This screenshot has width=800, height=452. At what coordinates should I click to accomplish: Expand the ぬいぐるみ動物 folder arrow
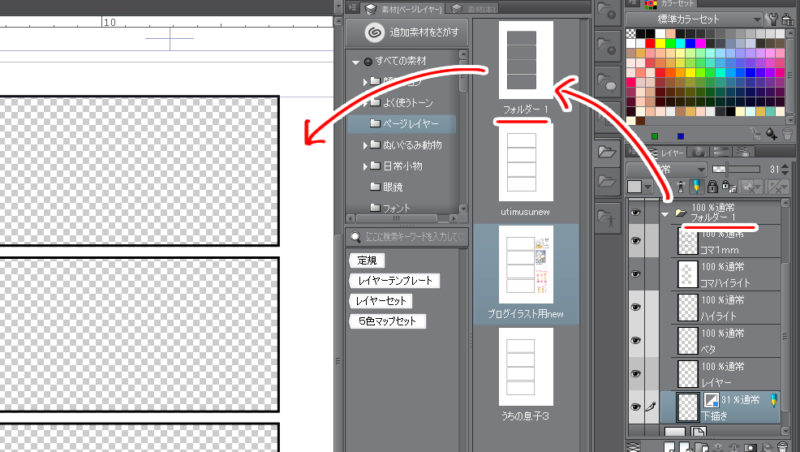[365, 145]
